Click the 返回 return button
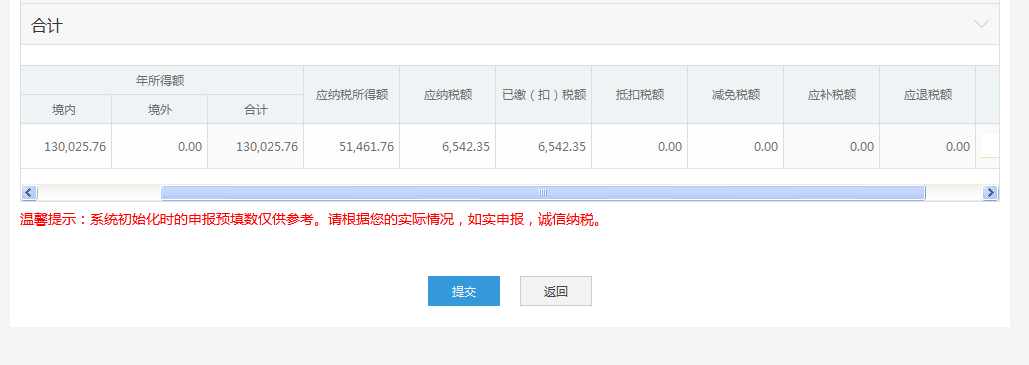This screenshot has width=1029, height=365. [x=556, y=291]
